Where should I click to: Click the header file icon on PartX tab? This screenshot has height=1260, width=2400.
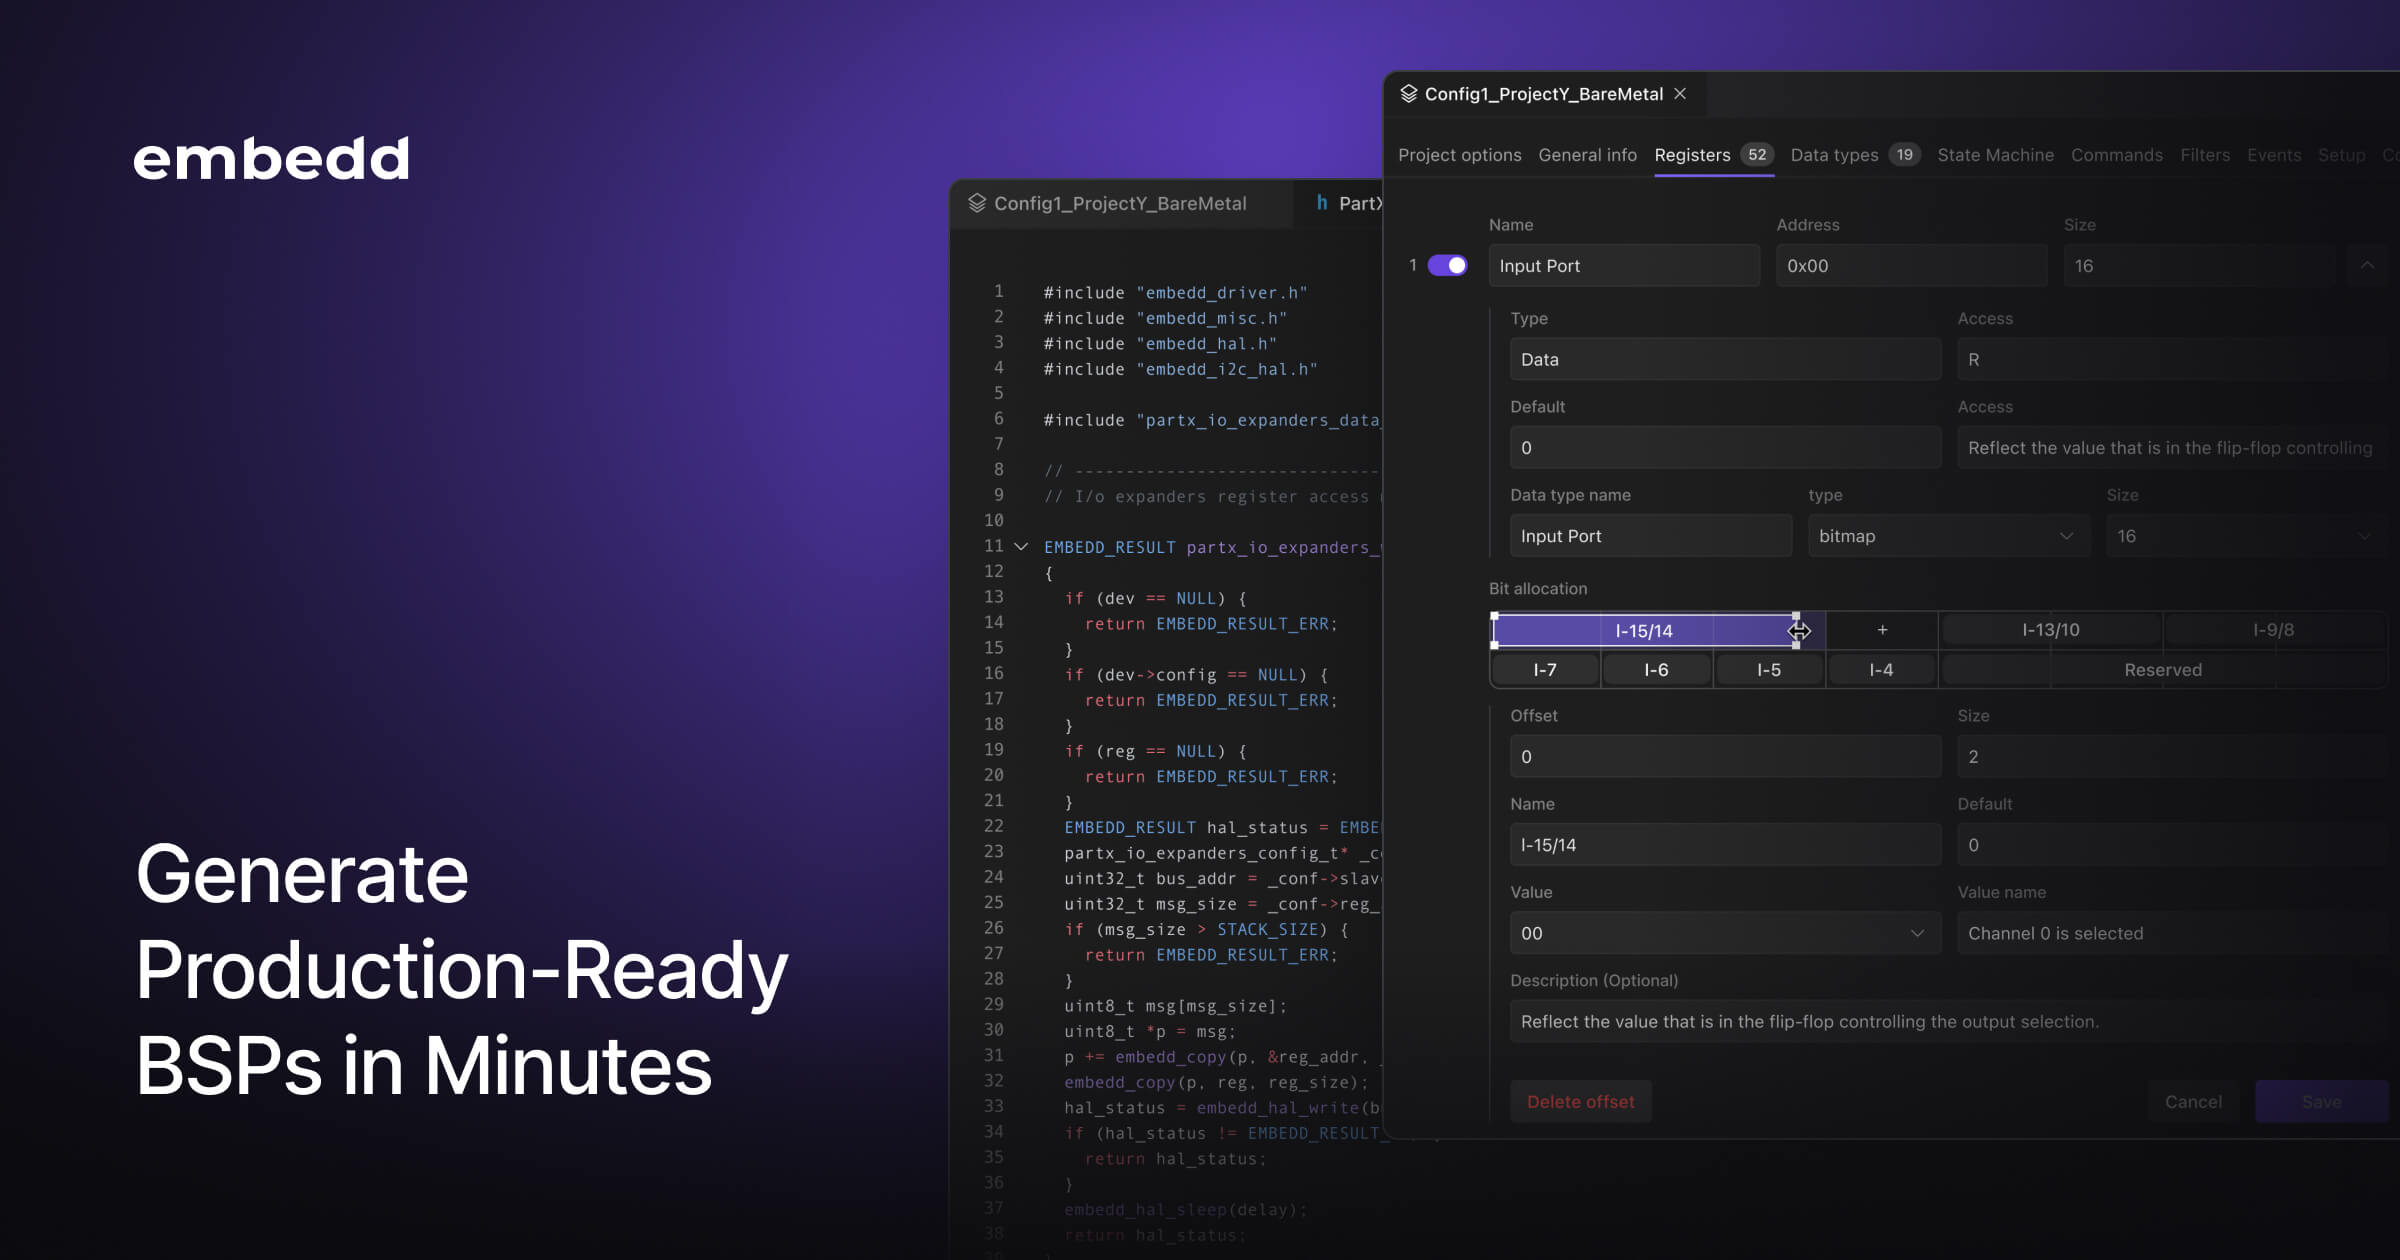[x=1322, y=203]
